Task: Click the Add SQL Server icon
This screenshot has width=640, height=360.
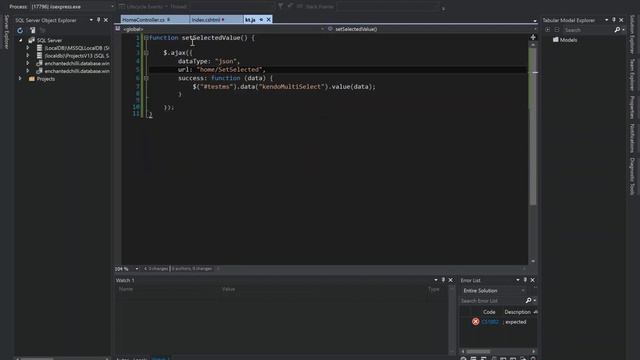Action: 33,31
